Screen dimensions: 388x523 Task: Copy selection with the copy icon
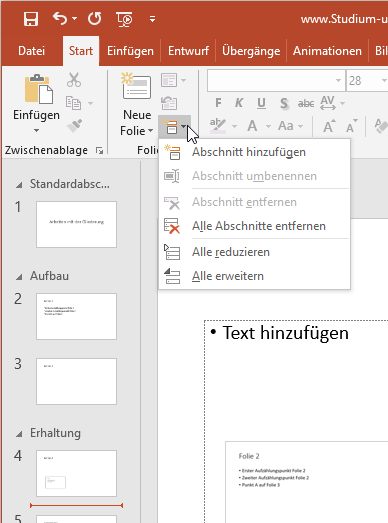point(73,103)
